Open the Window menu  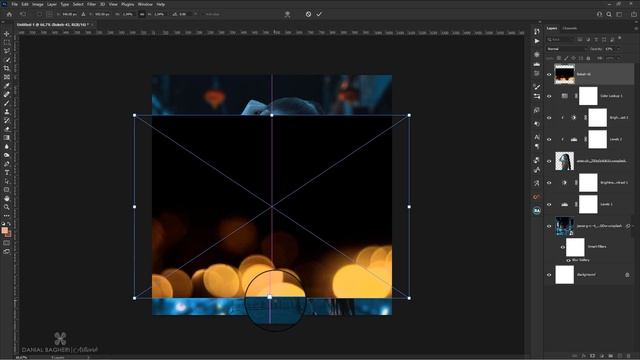click(x=145, y=4)
